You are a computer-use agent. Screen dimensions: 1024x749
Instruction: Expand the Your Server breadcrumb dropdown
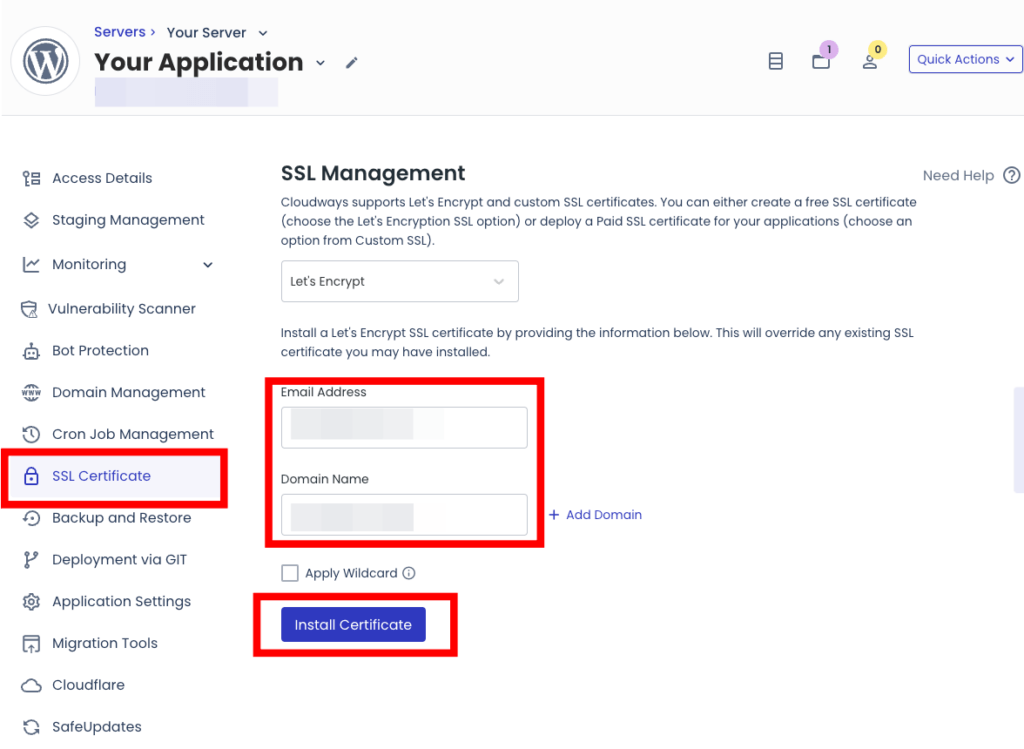[263, 33]
